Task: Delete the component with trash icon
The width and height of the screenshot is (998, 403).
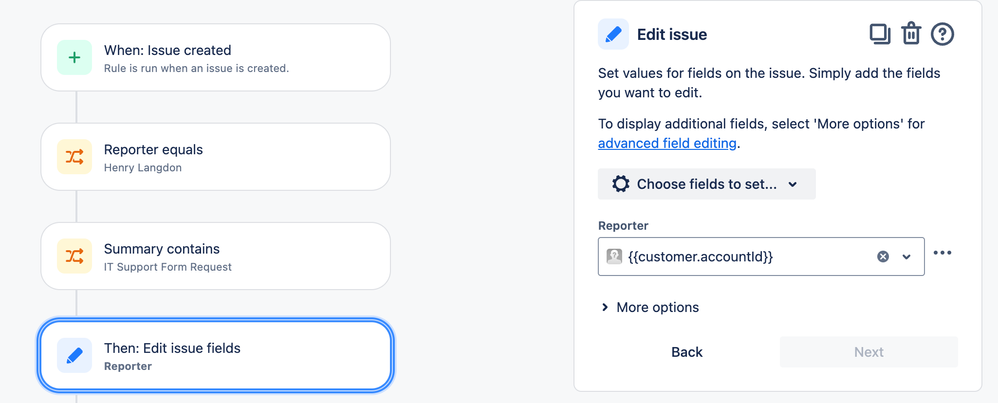Action: pos(911,34)
